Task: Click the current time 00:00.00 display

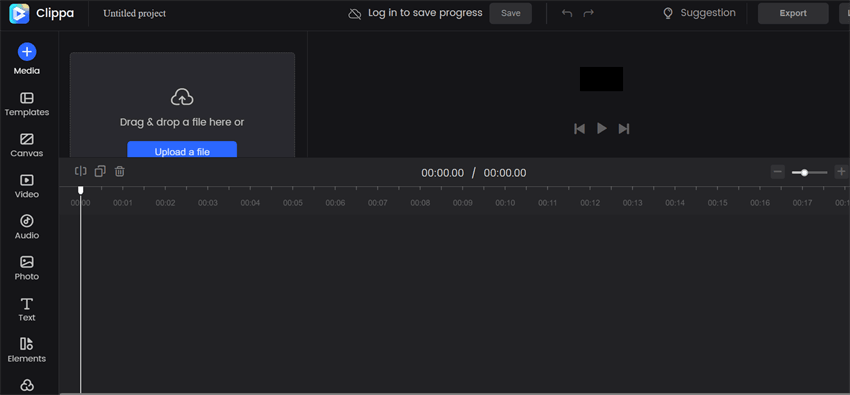Action: point(443,173)
